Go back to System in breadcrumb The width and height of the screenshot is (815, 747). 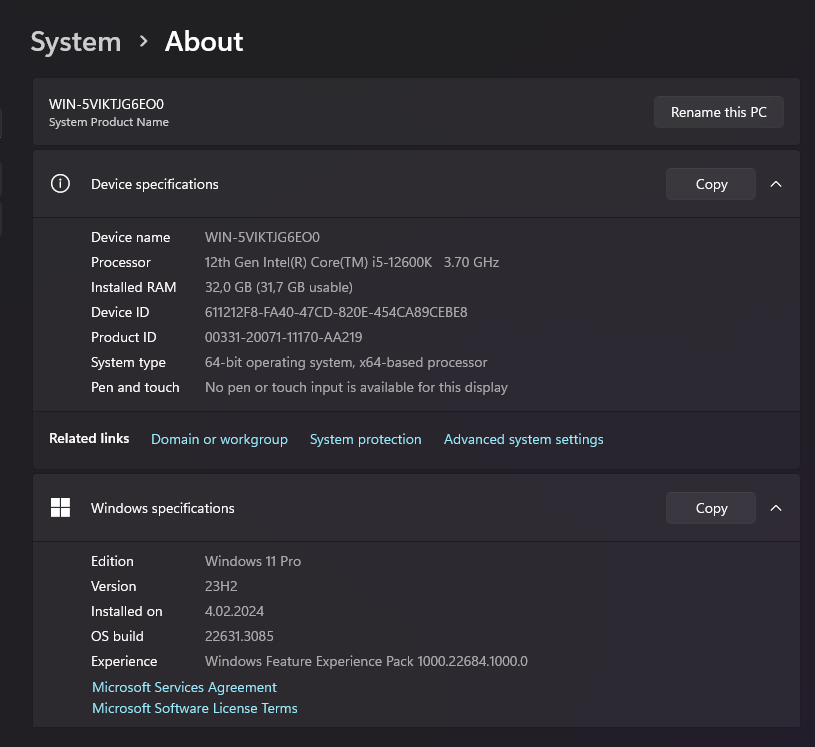[76, 42]
